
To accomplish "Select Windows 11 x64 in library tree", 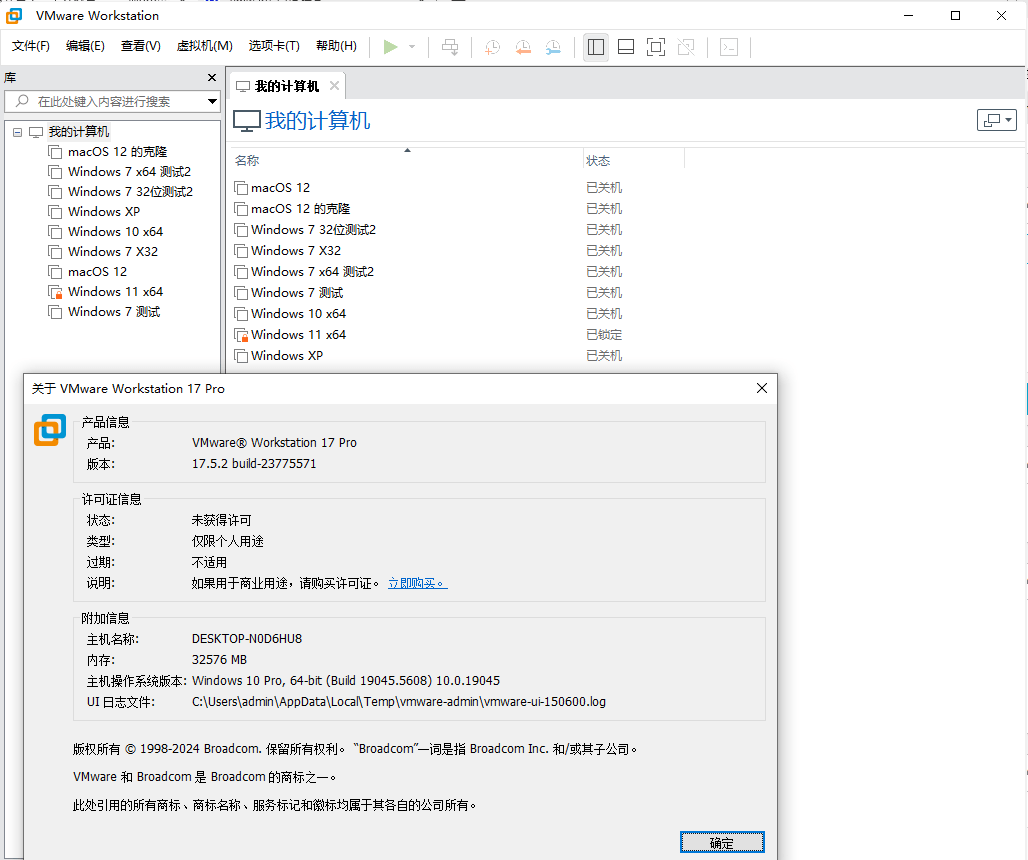I will [x=106, y=292].
